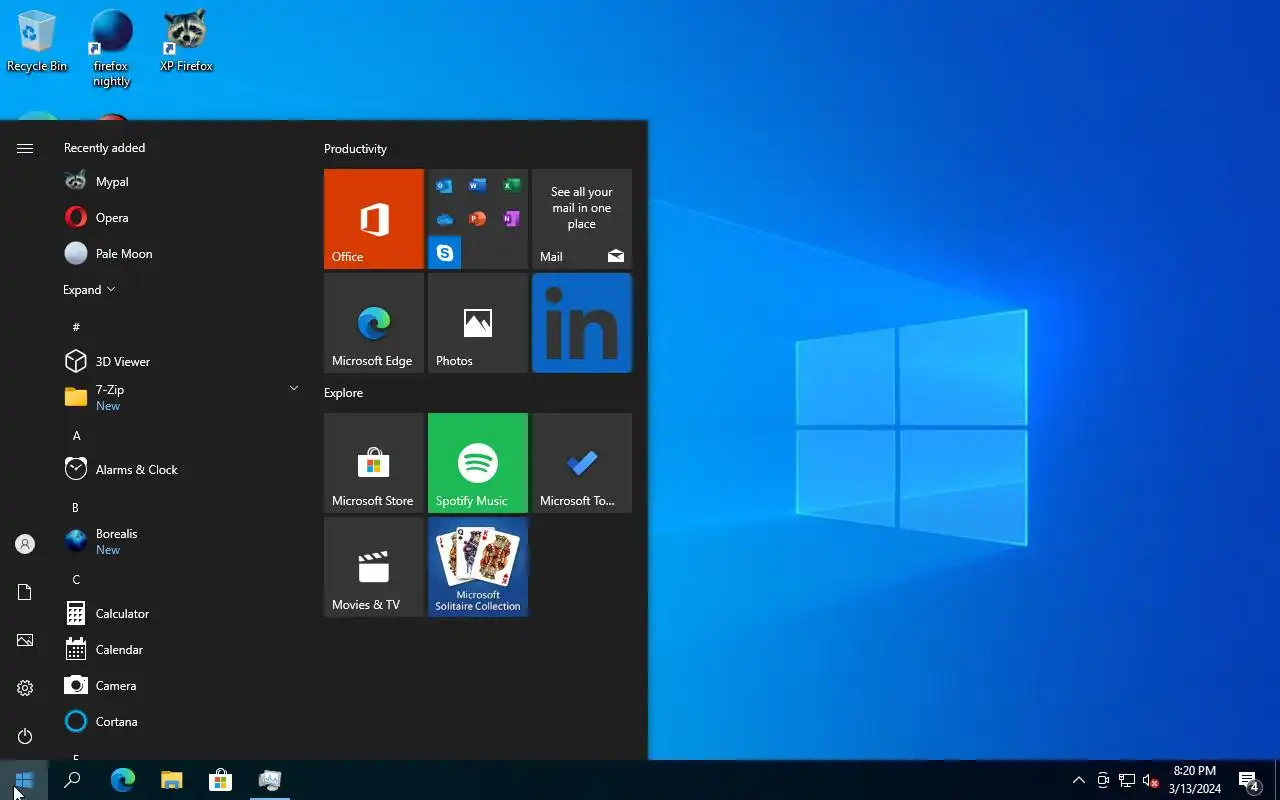The height and width of the screenshot is (800, 1280).
Task: Select the Recently added heading
Action: tap(104, 148)
